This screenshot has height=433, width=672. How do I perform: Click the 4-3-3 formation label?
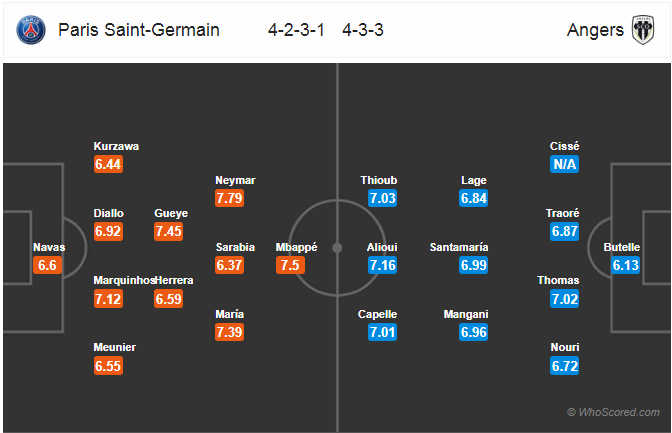363,30
